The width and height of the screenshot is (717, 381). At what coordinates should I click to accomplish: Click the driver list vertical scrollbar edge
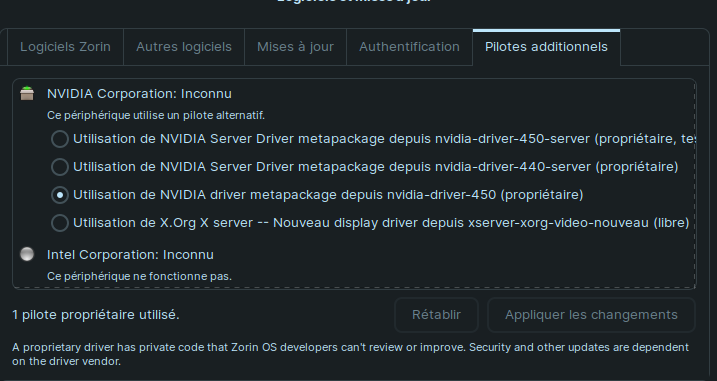tap(695, 184)
